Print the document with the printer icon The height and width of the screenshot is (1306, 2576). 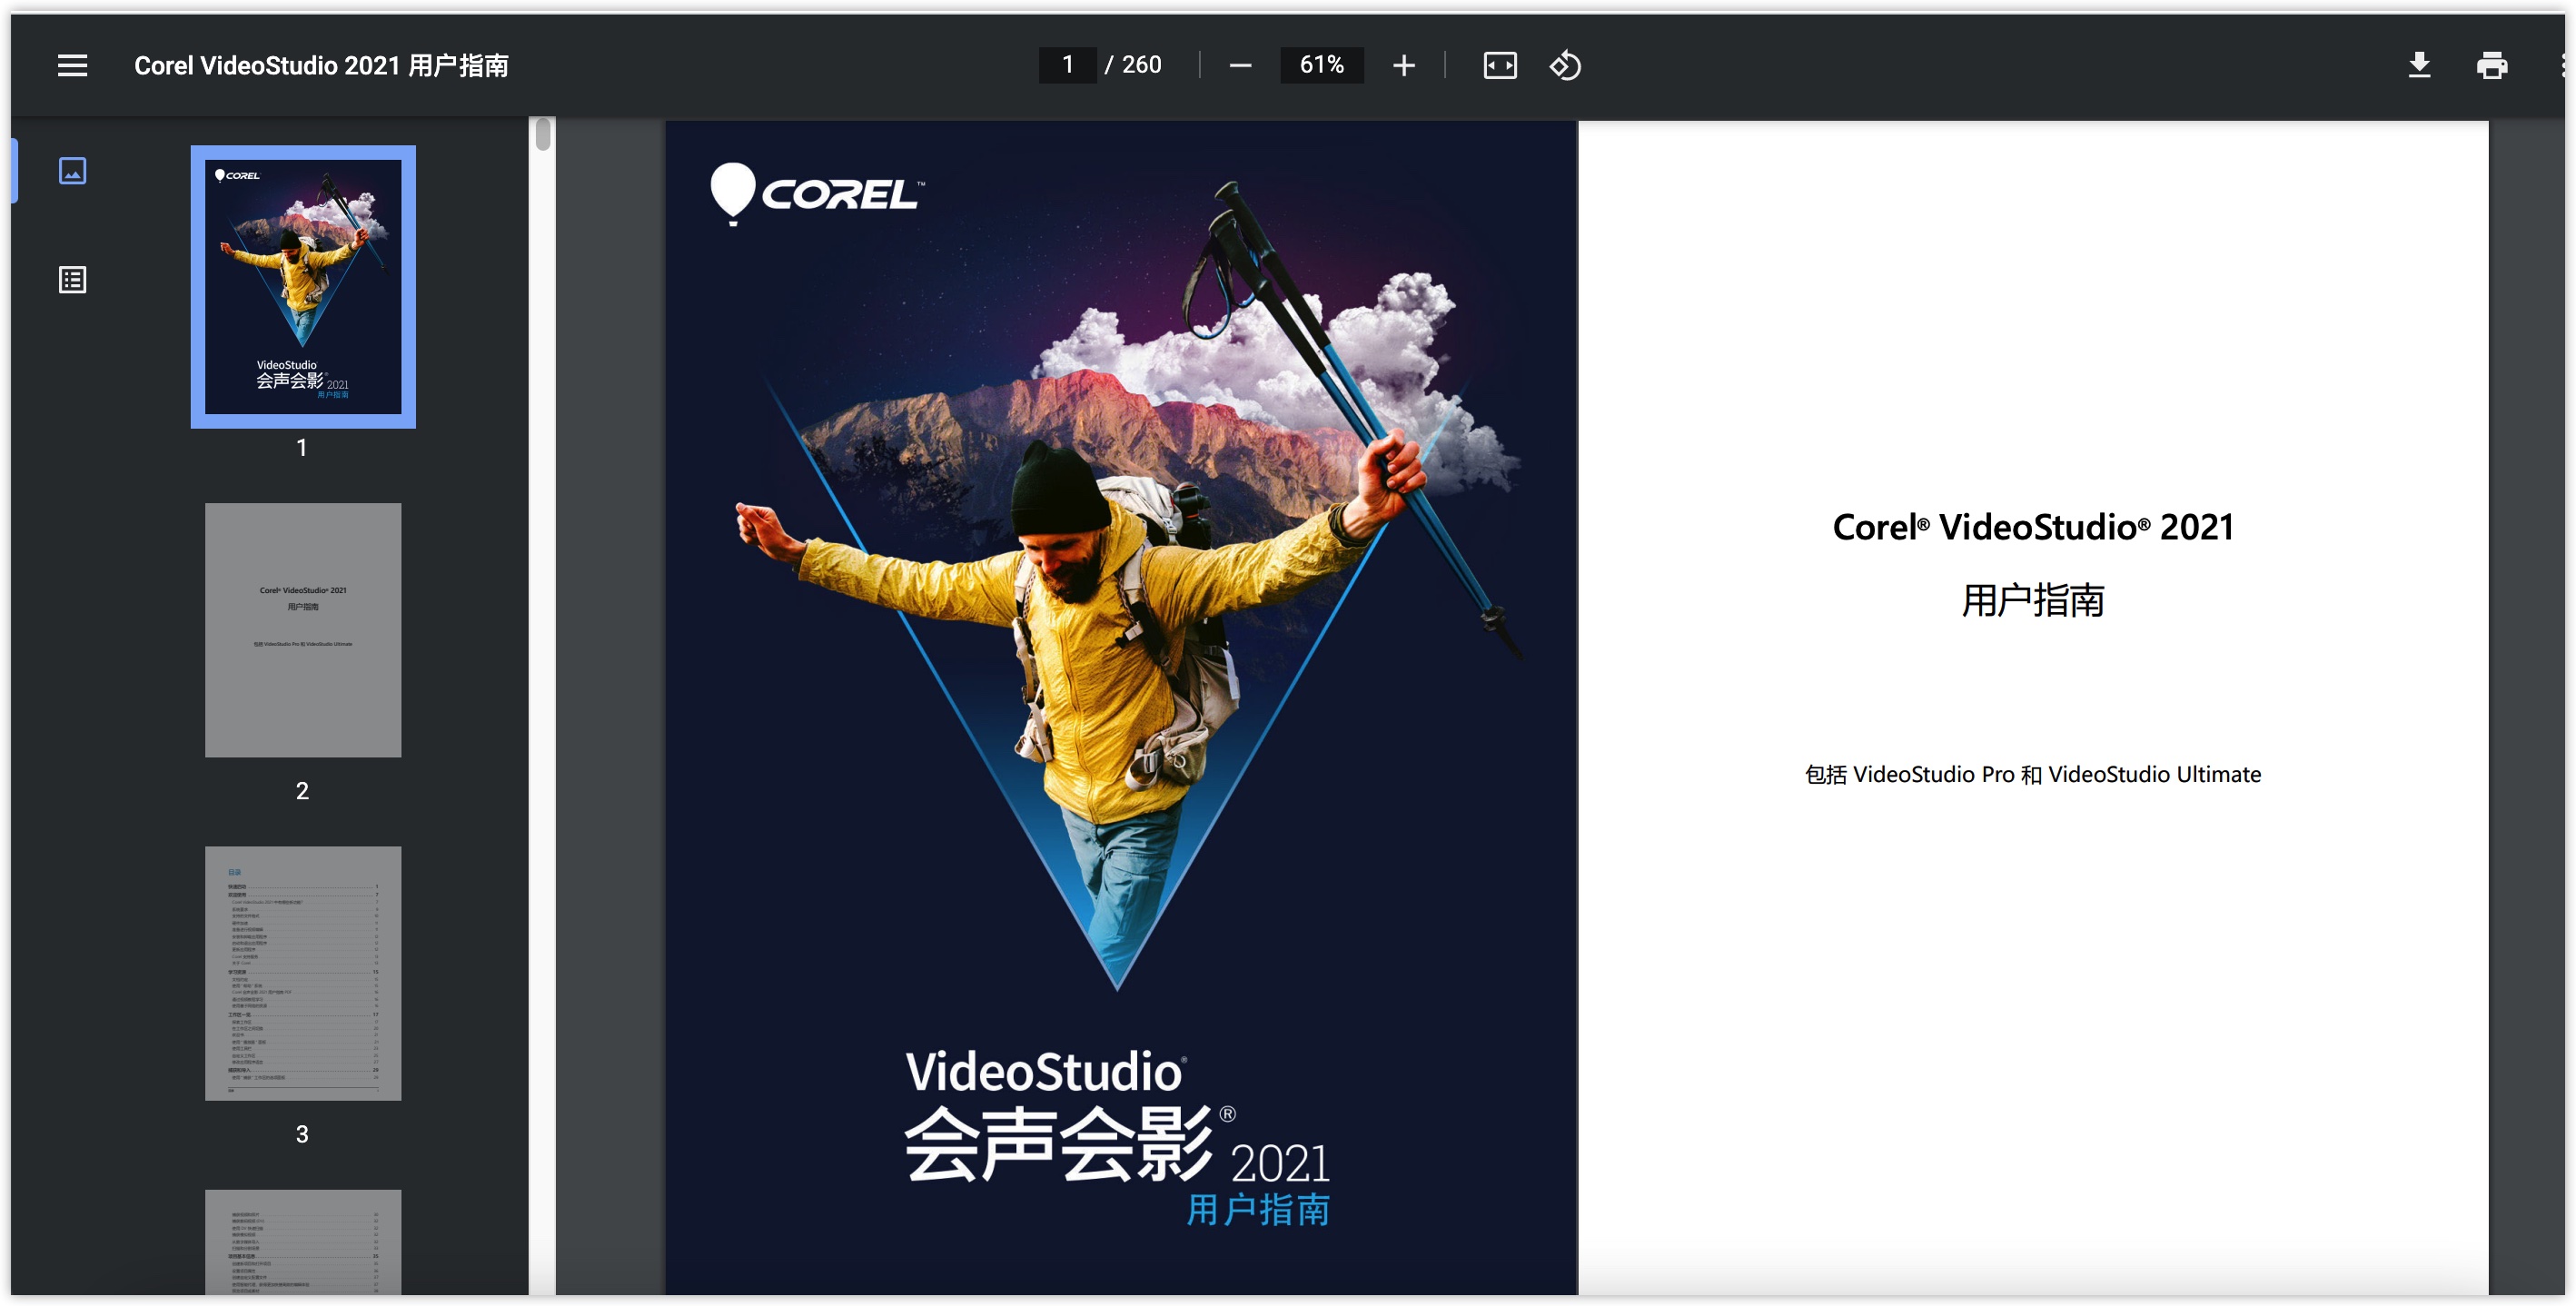[2492, 66]
